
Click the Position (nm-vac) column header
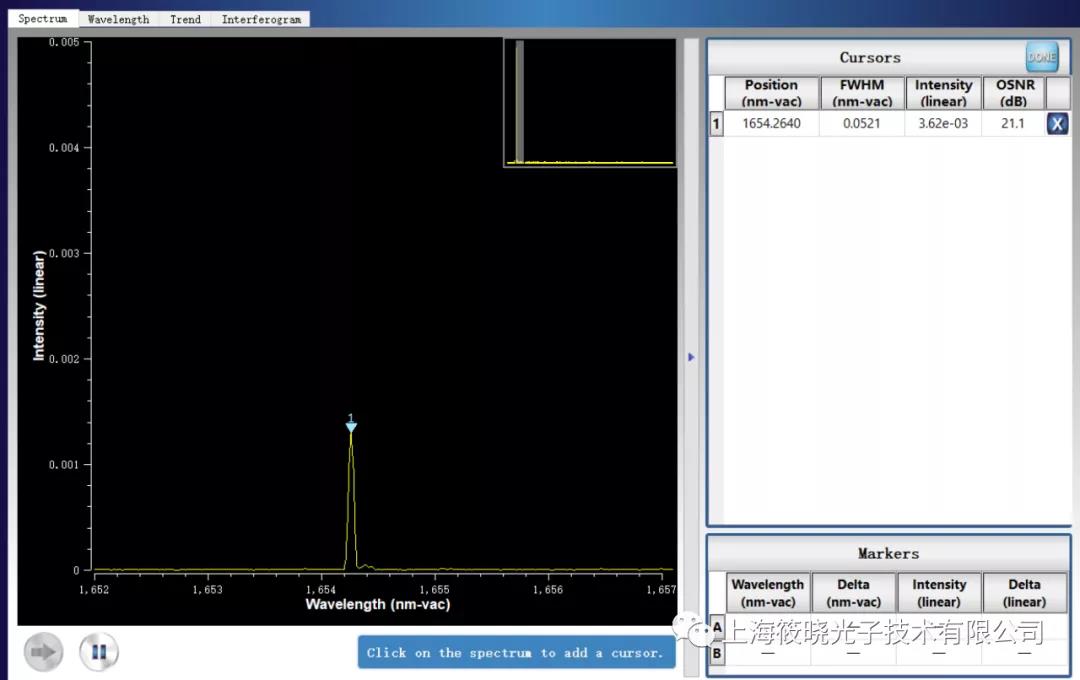click(x=771, y=93)
